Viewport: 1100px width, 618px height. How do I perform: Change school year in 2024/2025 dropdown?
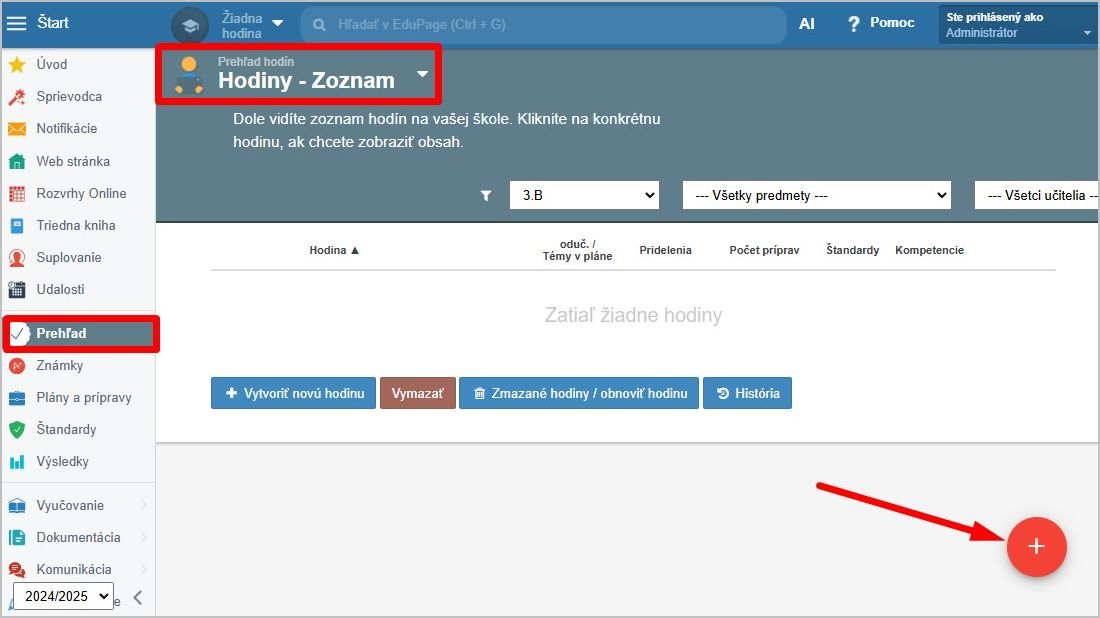63,597
